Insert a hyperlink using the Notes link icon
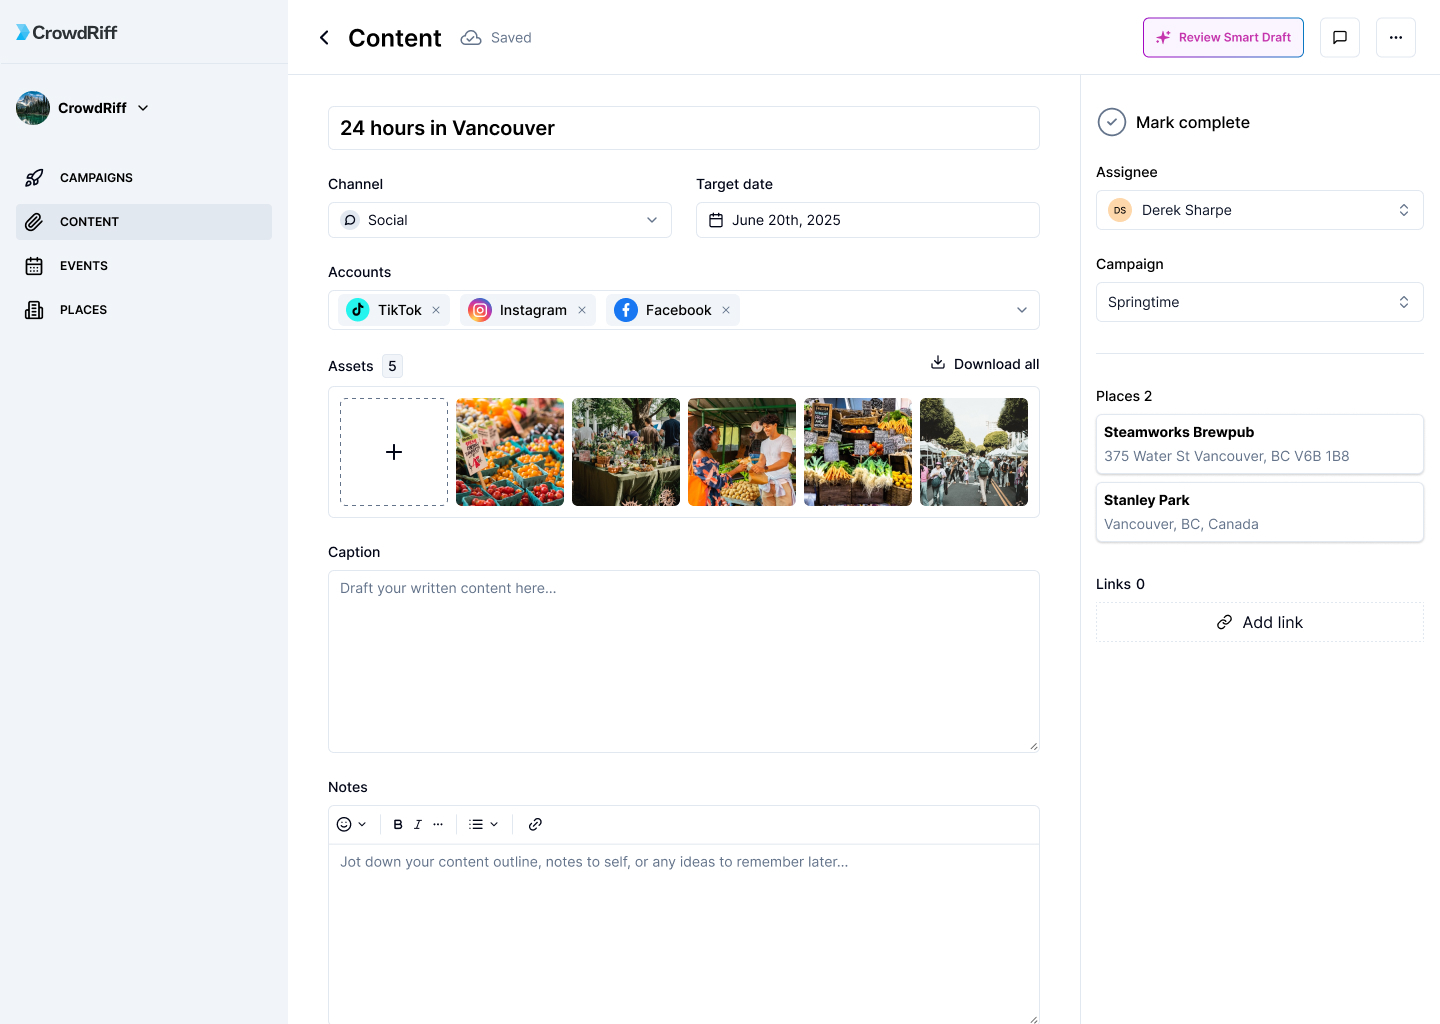1440x1024 pixels. coord(535,824)
